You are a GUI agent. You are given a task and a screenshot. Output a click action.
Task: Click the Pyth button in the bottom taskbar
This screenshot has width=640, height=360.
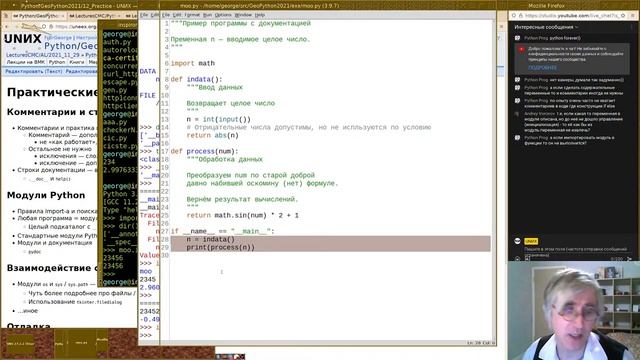point(59,344)
